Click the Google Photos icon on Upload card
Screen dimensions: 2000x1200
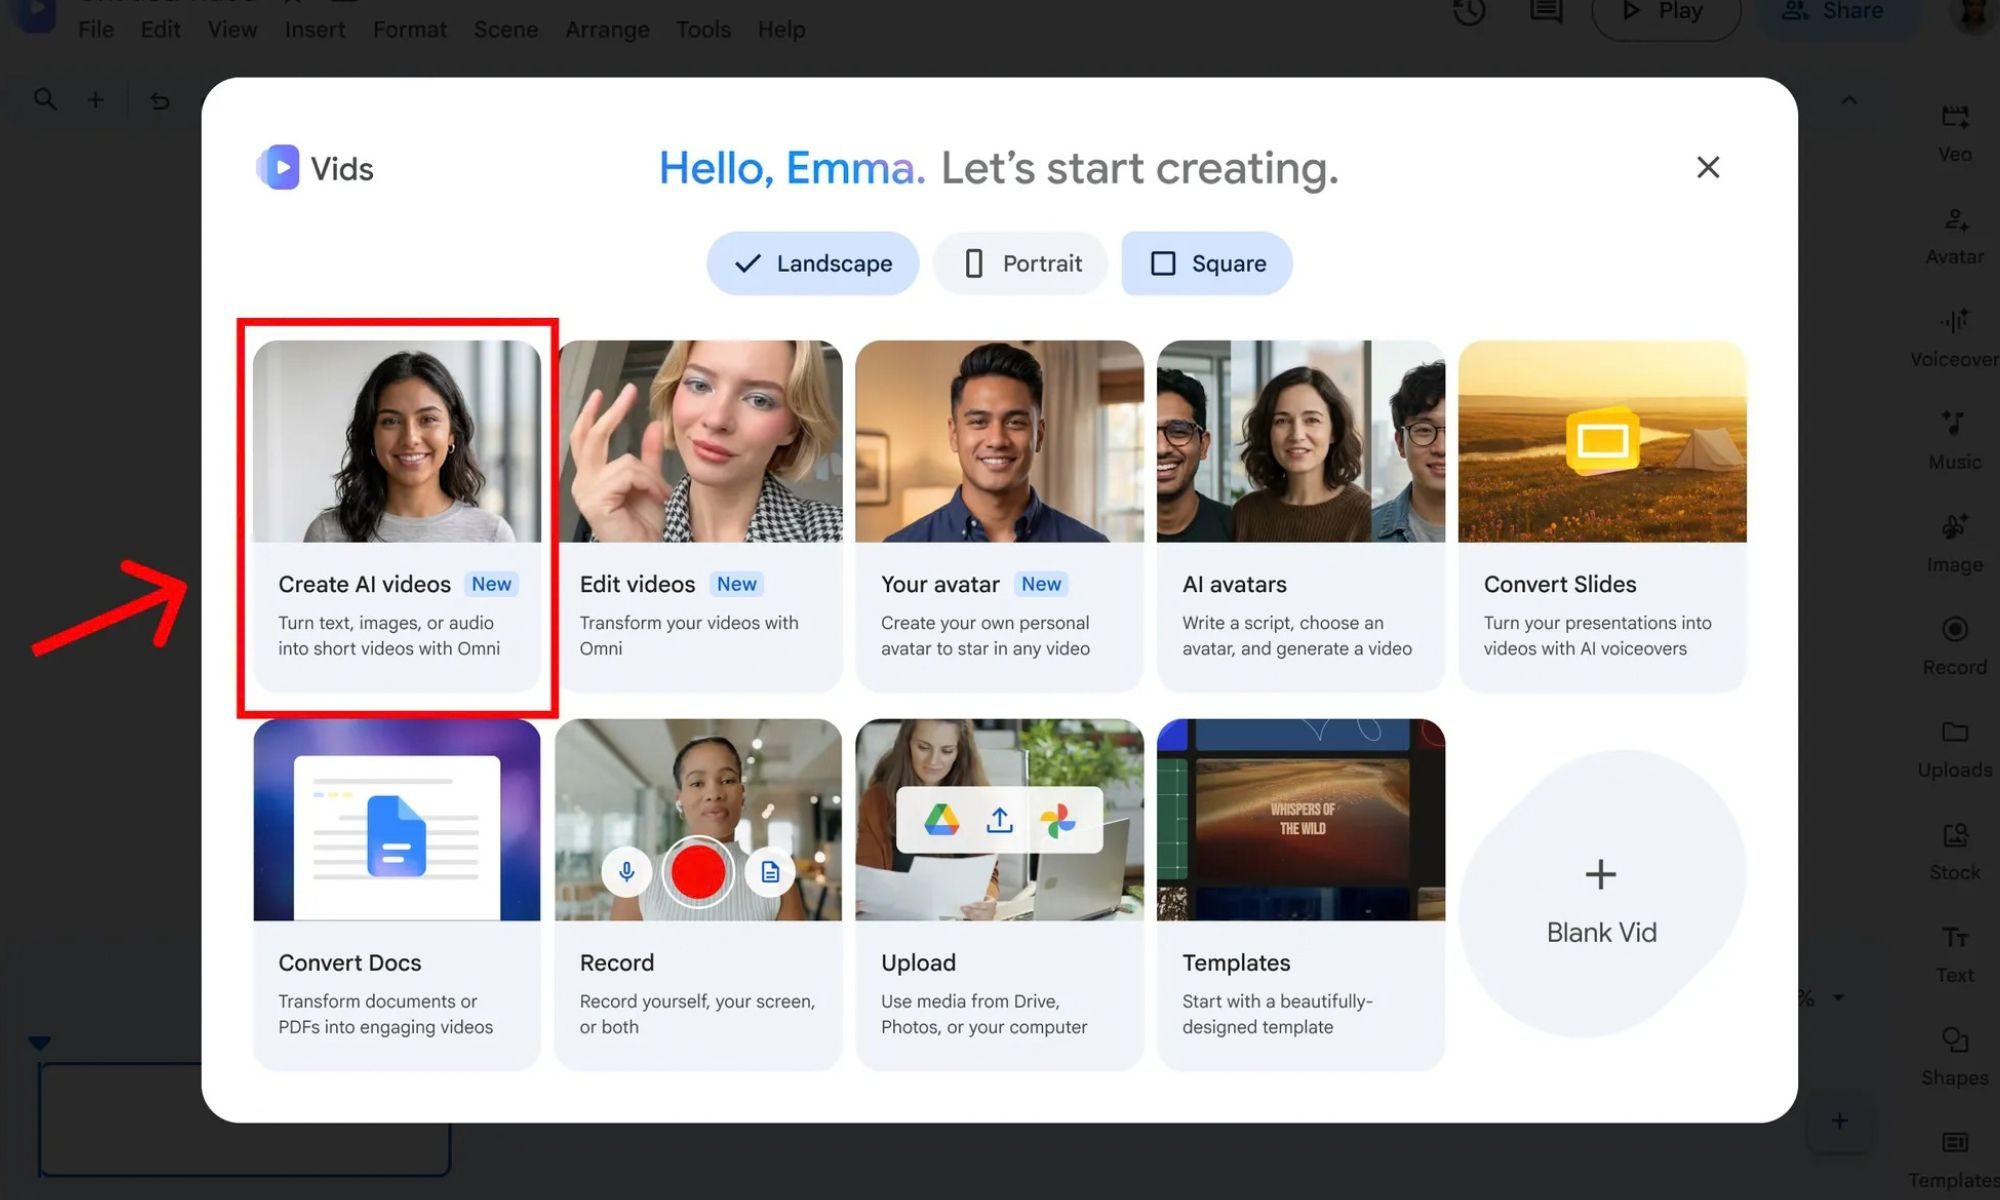(x=1057, y=820)
